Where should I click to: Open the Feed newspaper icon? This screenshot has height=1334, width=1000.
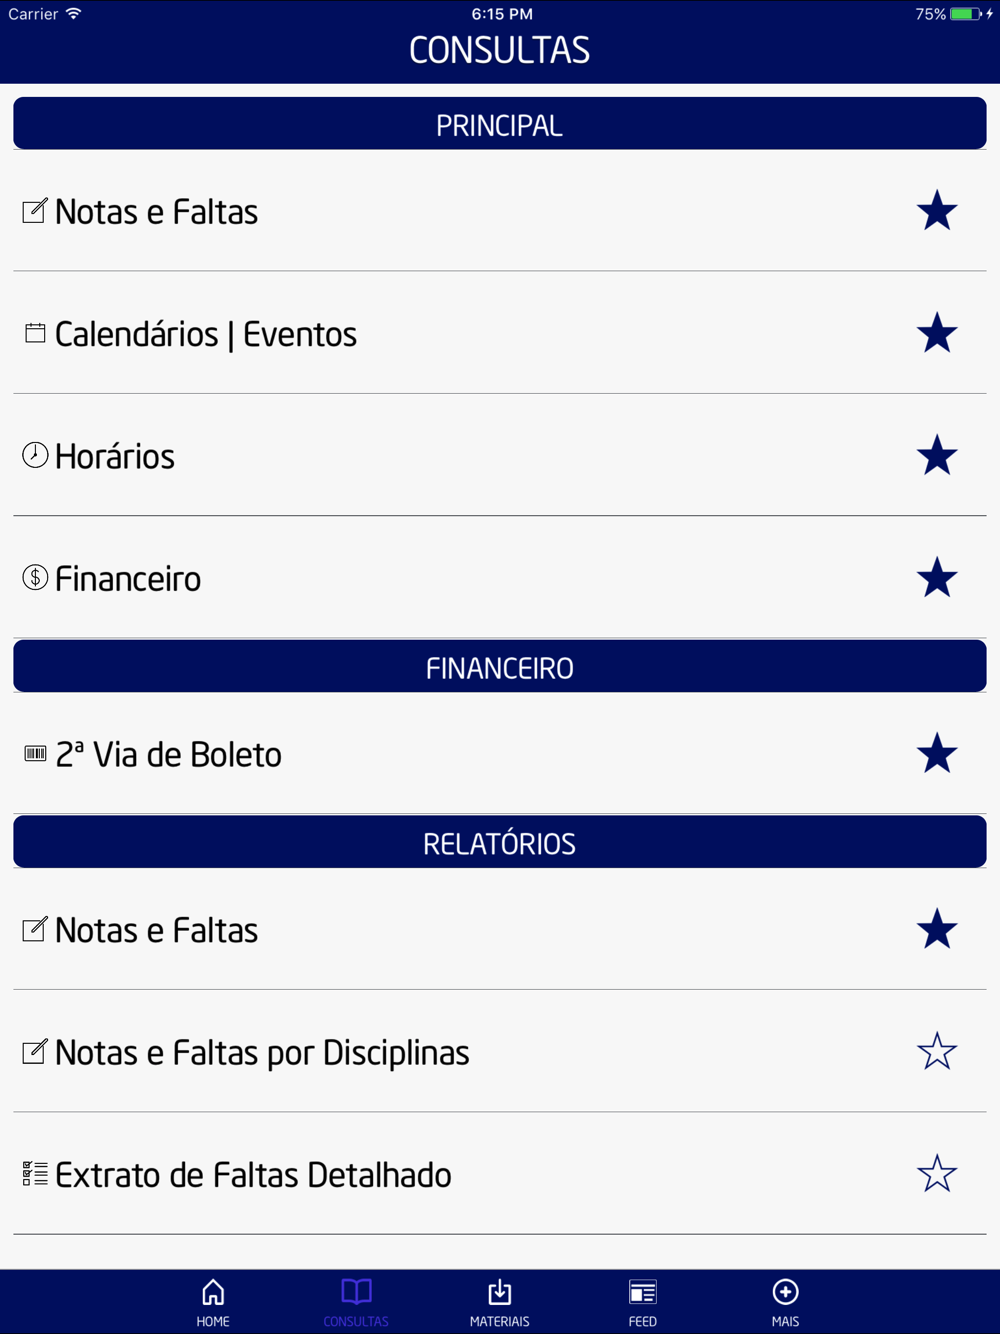[642, 1292]
